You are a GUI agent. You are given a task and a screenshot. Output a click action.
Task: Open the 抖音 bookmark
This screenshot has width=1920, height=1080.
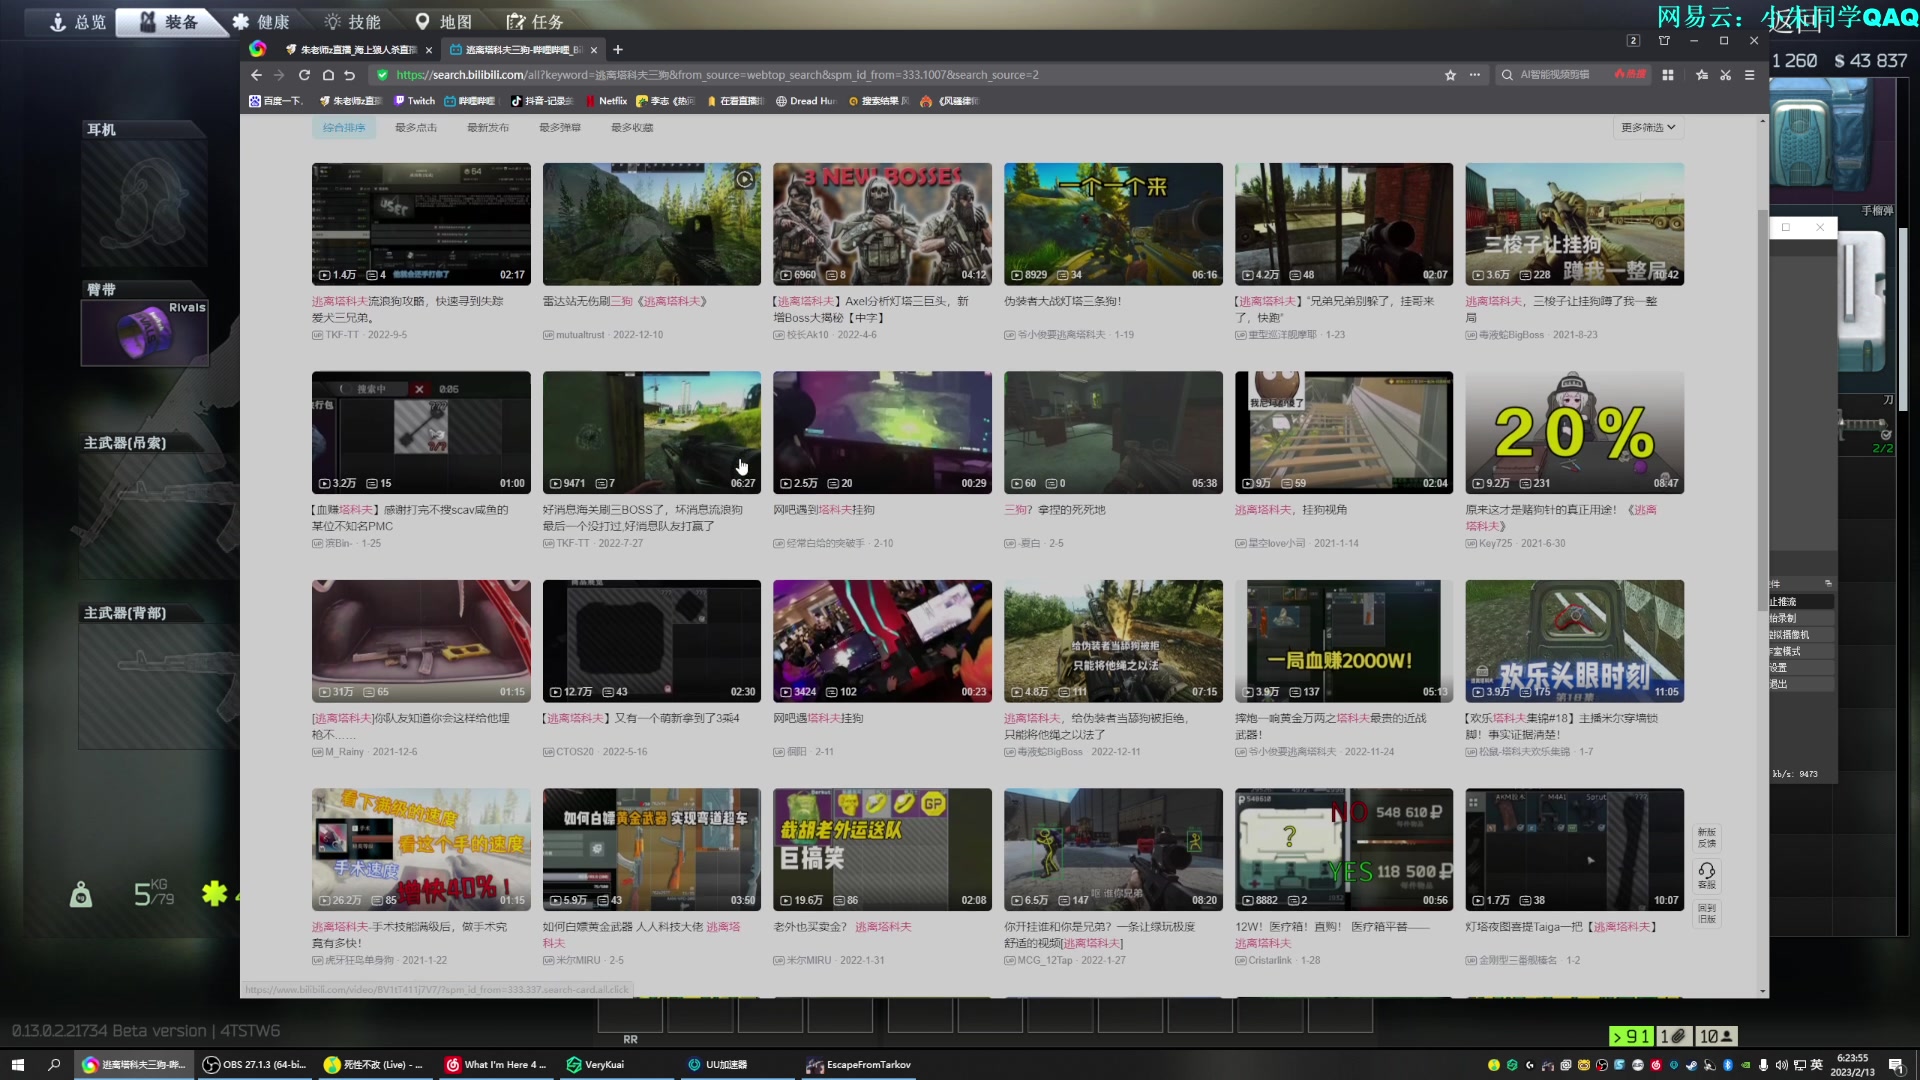(541, 101)
